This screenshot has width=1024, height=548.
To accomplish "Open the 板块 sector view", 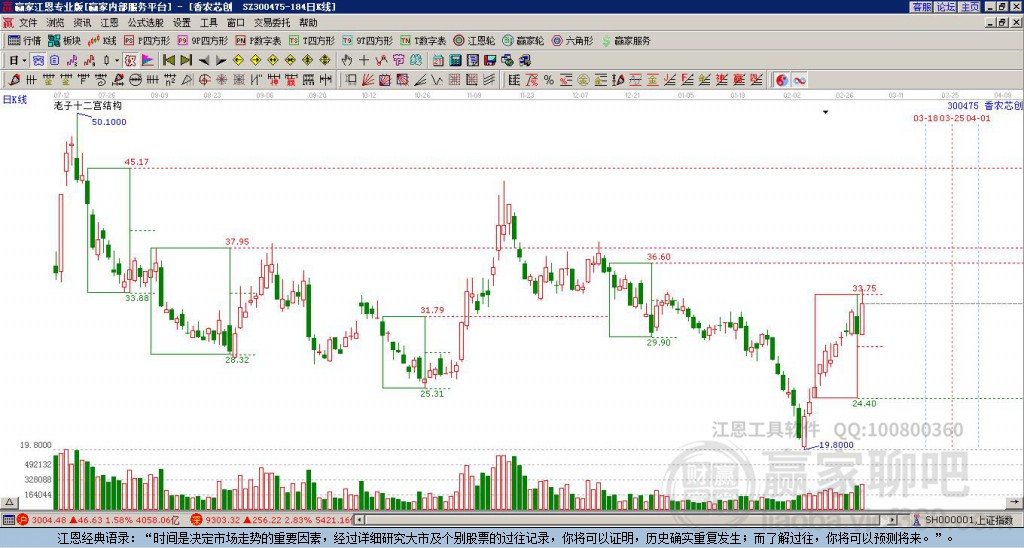I will coord(65,40).
